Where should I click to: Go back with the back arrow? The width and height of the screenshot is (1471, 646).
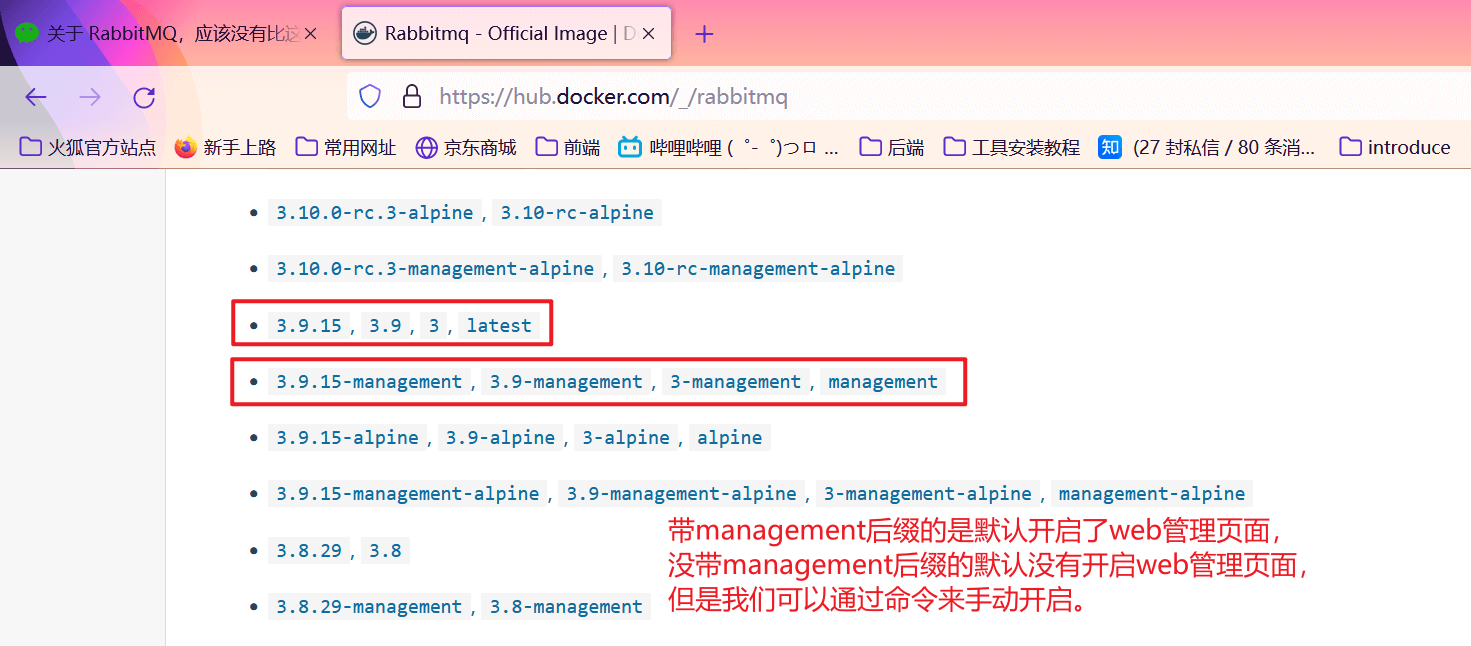pyautogui.click(x=36, y=97)
